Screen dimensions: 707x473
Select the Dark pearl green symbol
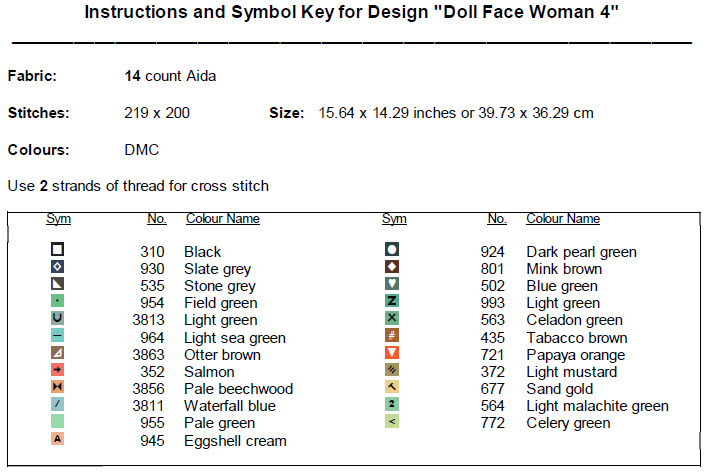coord(392,250)
